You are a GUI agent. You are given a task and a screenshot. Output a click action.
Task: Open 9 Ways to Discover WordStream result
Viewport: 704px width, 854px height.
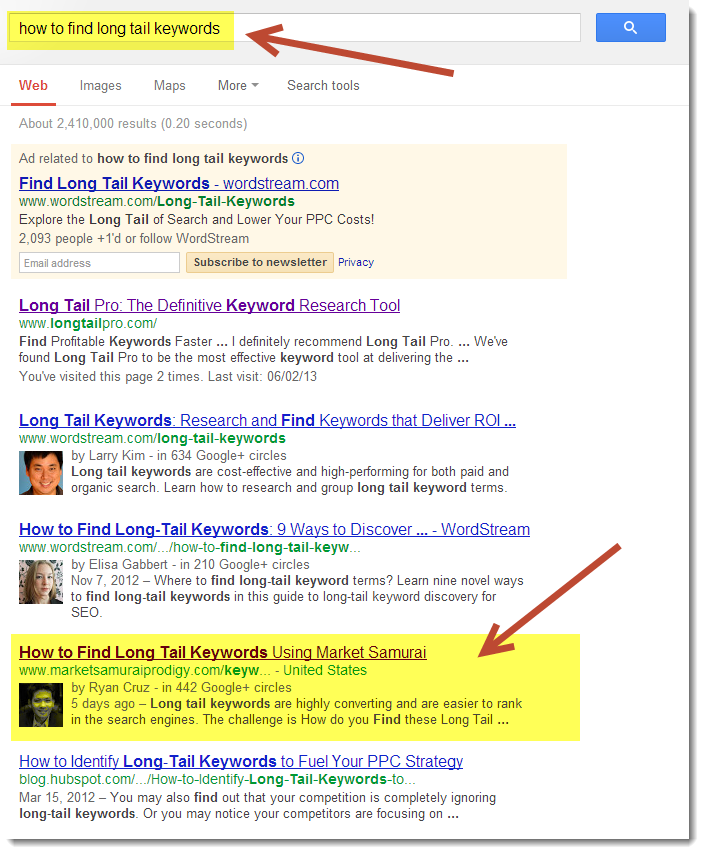pyautogui.click(x=274, y=529)
